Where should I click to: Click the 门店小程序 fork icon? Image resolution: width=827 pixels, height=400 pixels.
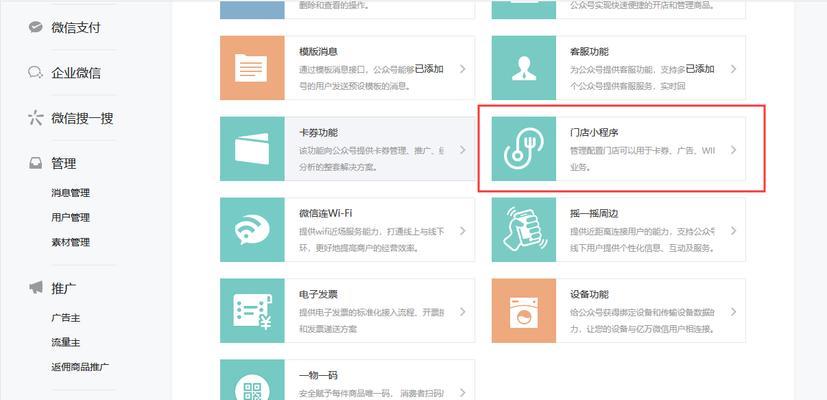(524, 149)
